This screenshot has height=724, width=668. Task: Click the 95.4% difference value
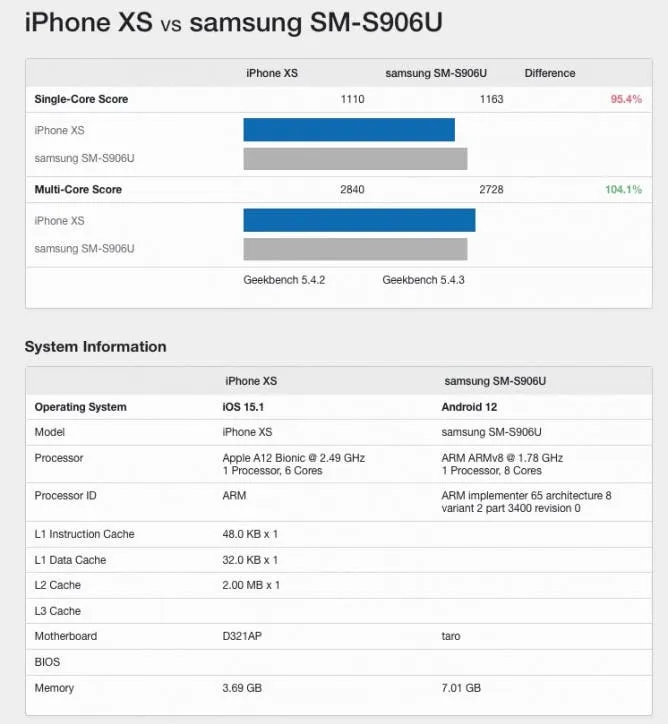[x=625, y=99]
